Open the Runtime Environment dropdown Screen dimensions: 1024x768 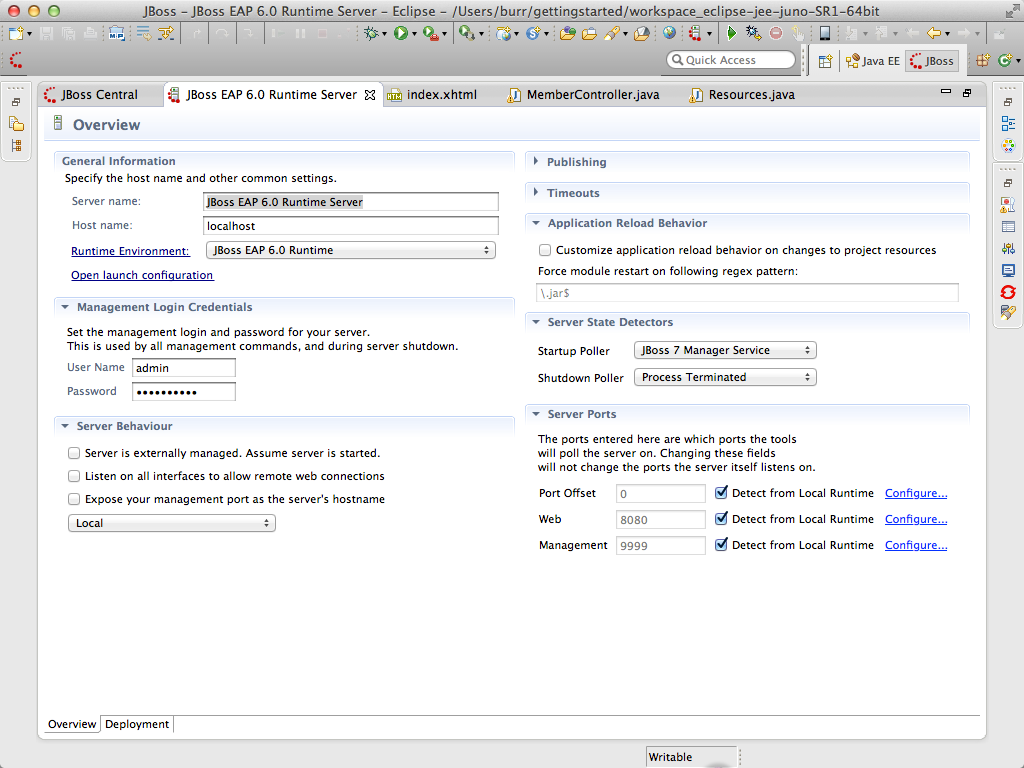(351, 250)
